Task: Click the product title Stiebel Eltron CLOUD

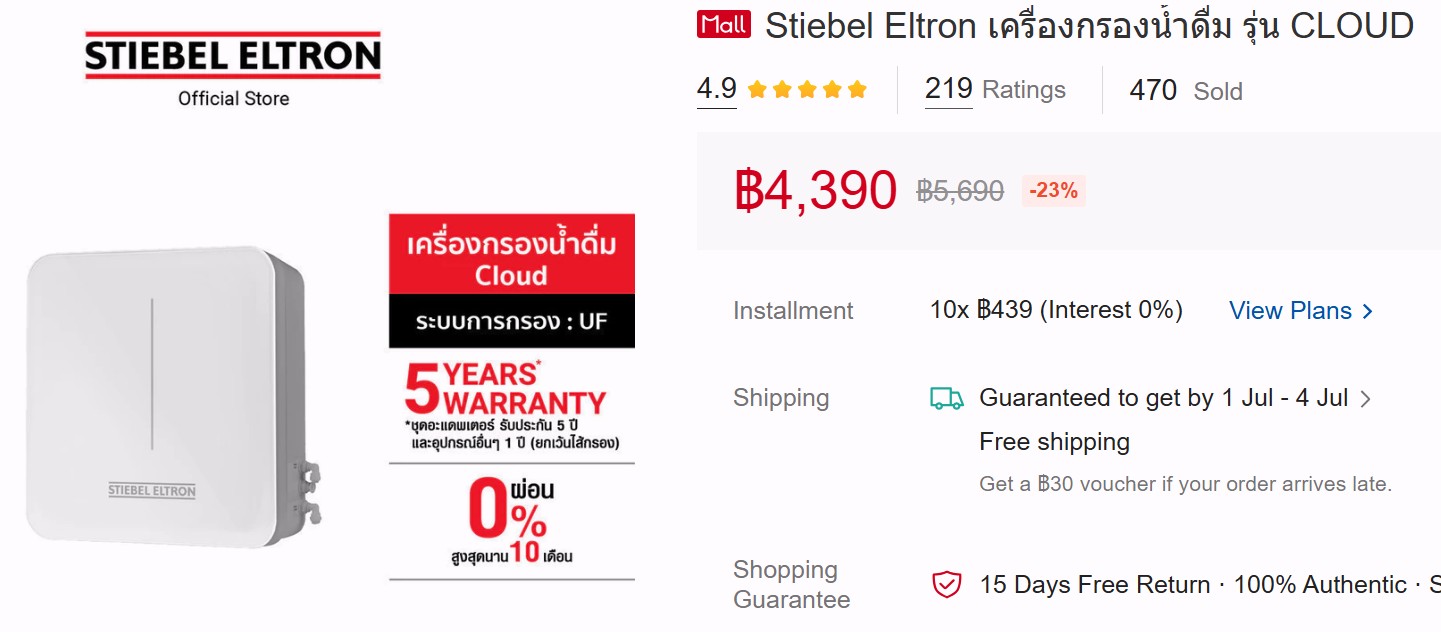Action: click(1089, 27)
